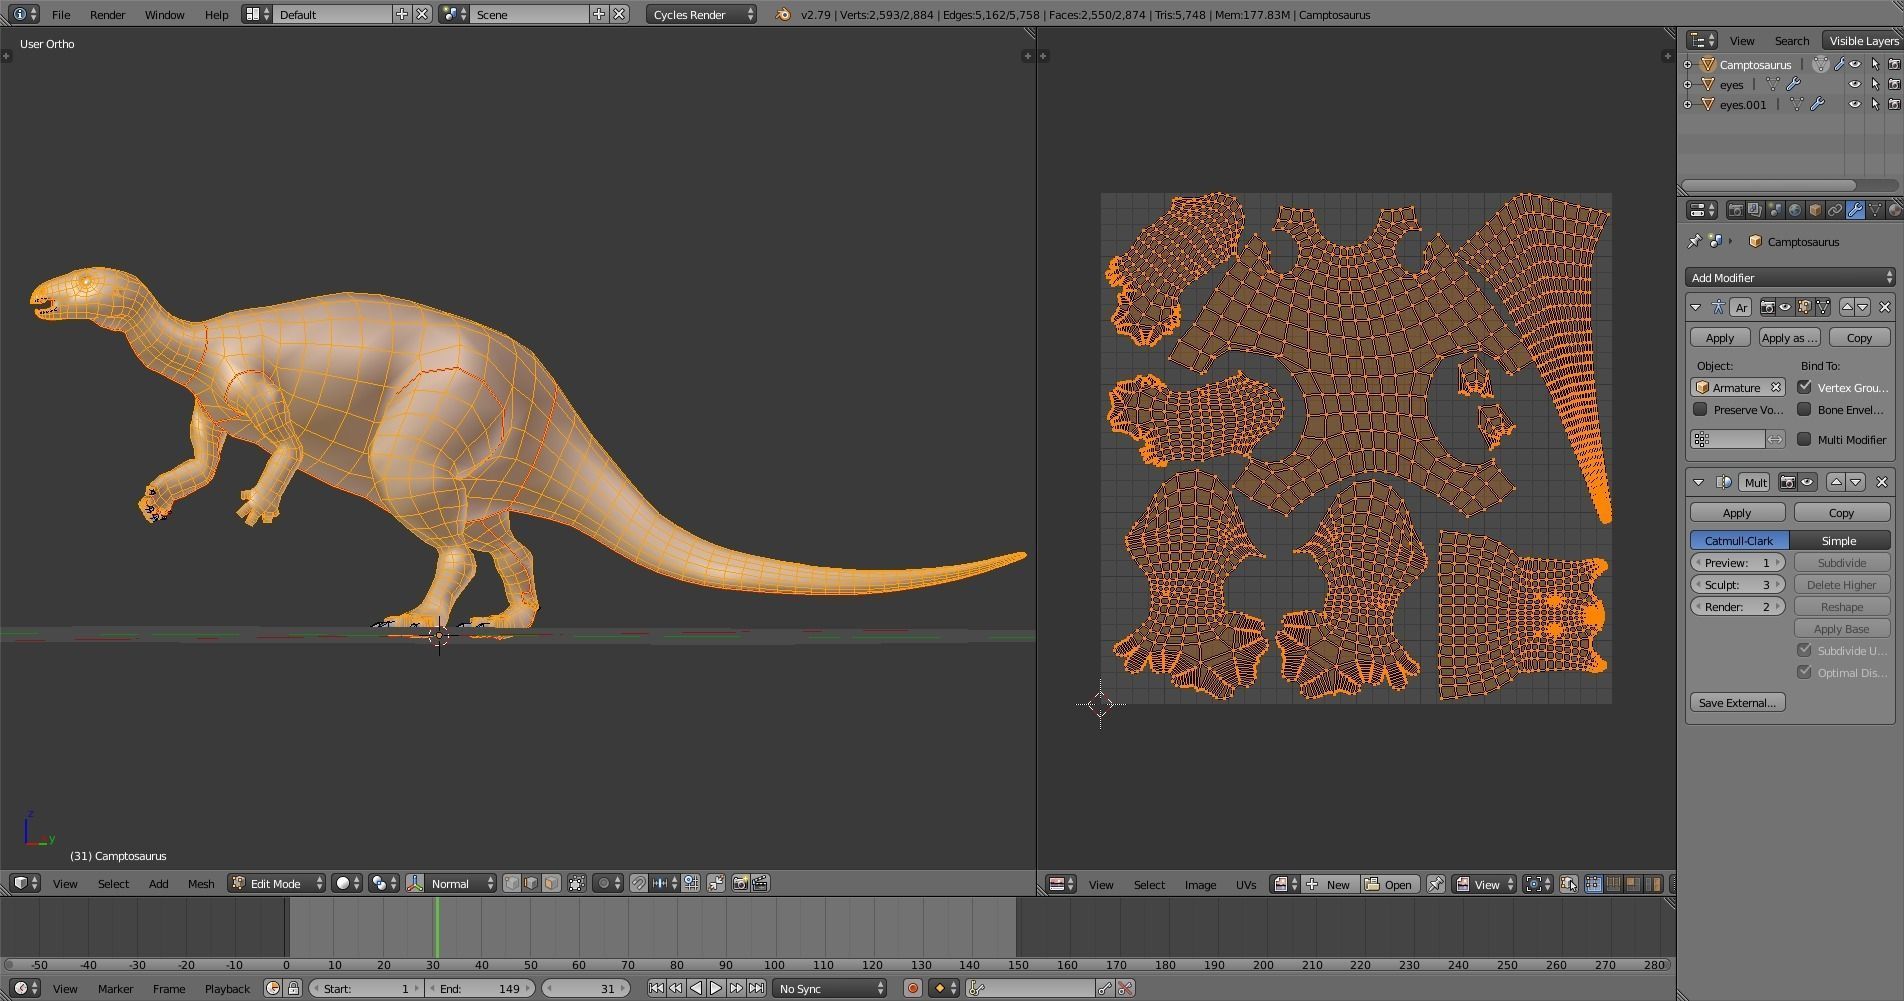Click the timeline auto-keyframe record button
Viewport: 1904px width, 1001px height.
coord(912,988)
